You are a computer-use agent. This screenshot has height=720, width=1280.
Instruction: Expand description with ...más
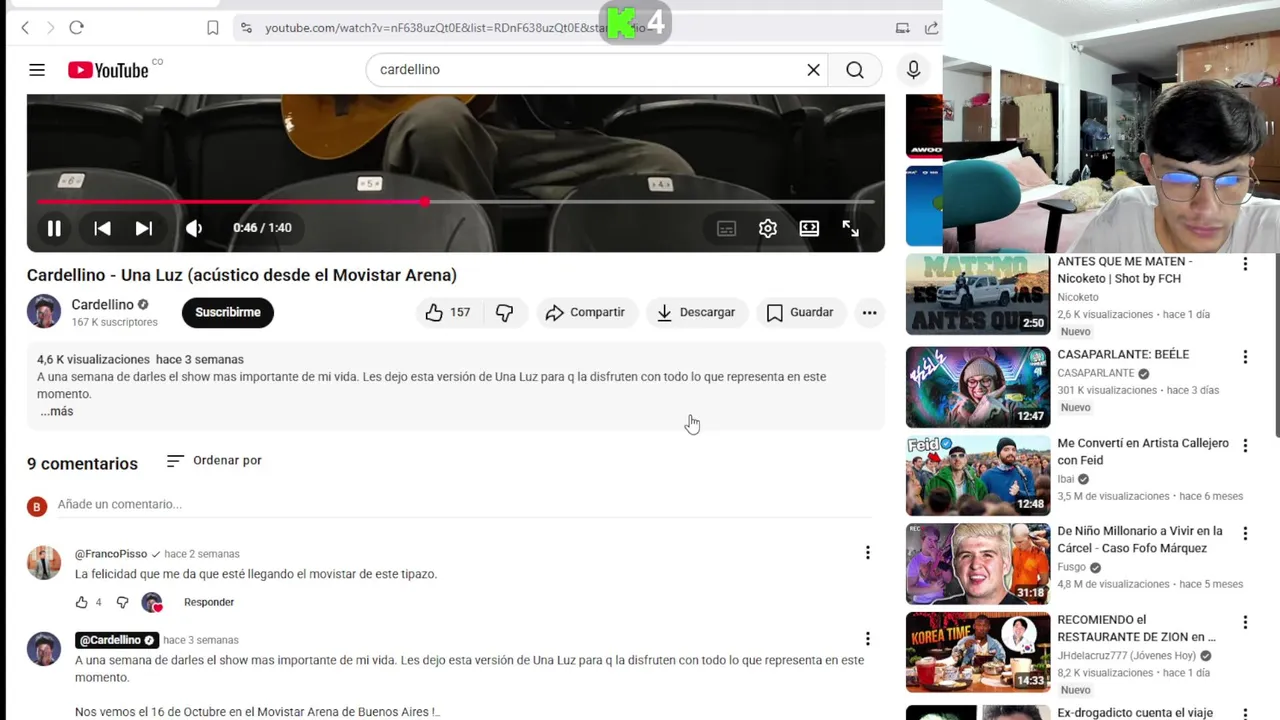pos(56,411)
